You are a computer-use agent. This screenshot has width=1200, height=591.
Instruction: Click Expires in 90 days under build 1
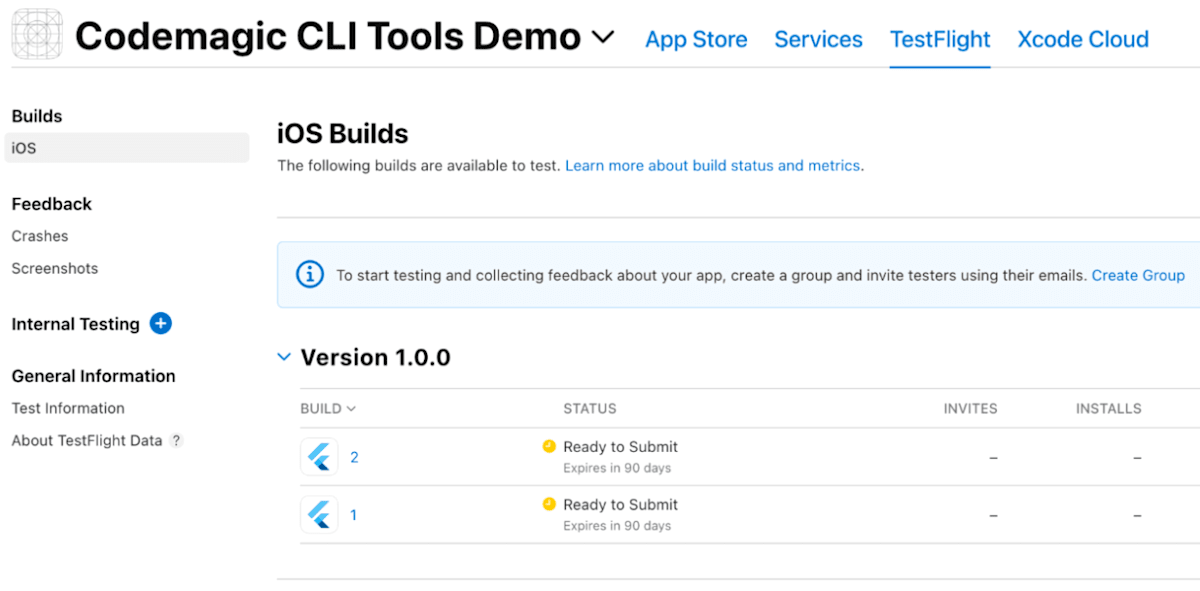coord(617,526)
